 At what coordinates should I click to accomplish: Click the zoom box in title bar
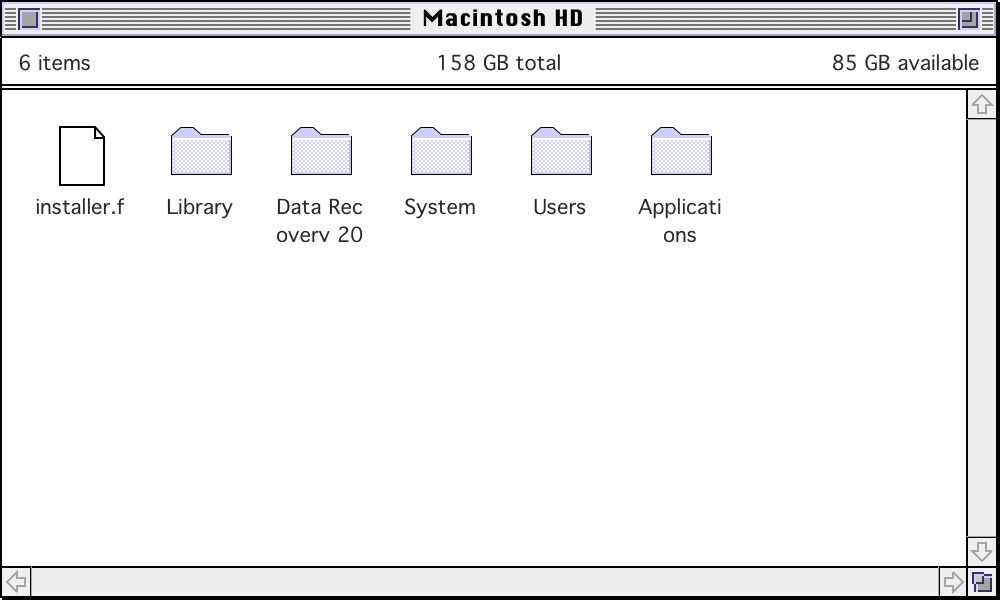point(969,19)
